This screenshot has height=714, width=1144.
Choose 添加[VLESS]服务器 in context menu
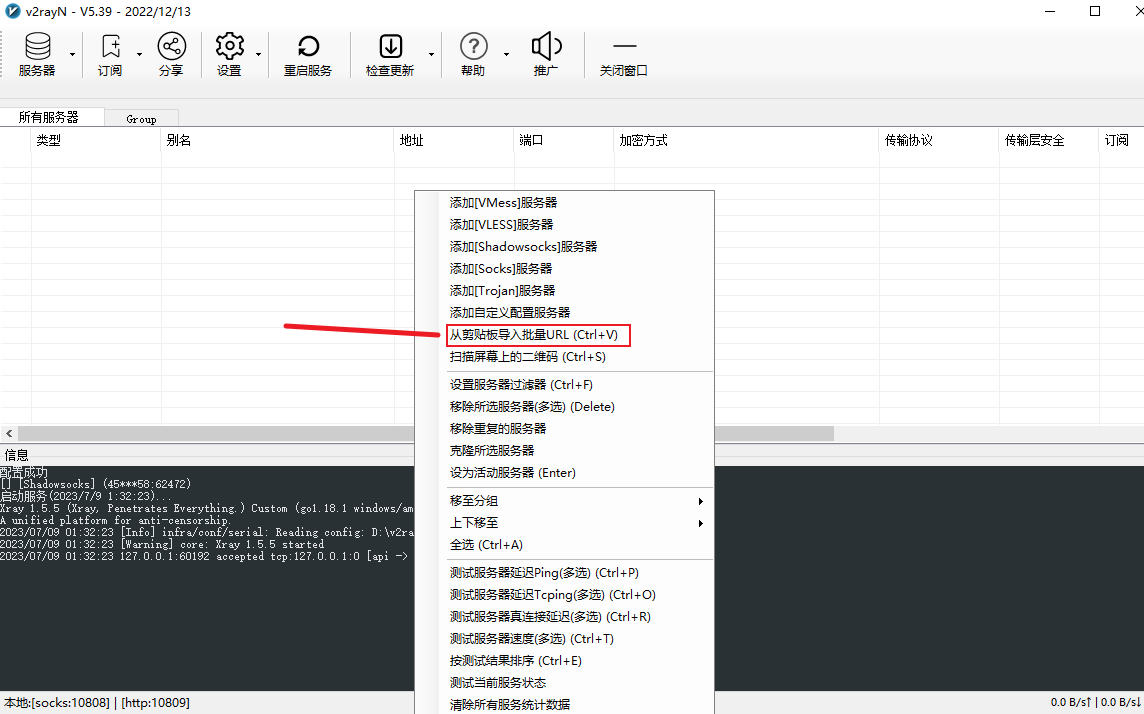(564, 225)
